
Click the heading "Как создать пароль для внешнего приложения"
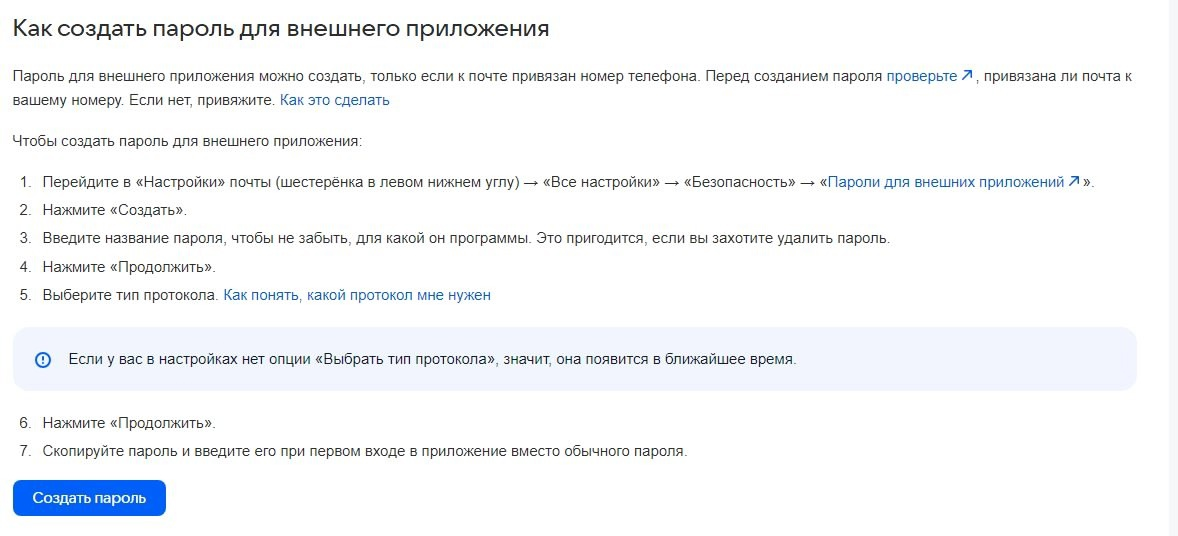[281, 28]
